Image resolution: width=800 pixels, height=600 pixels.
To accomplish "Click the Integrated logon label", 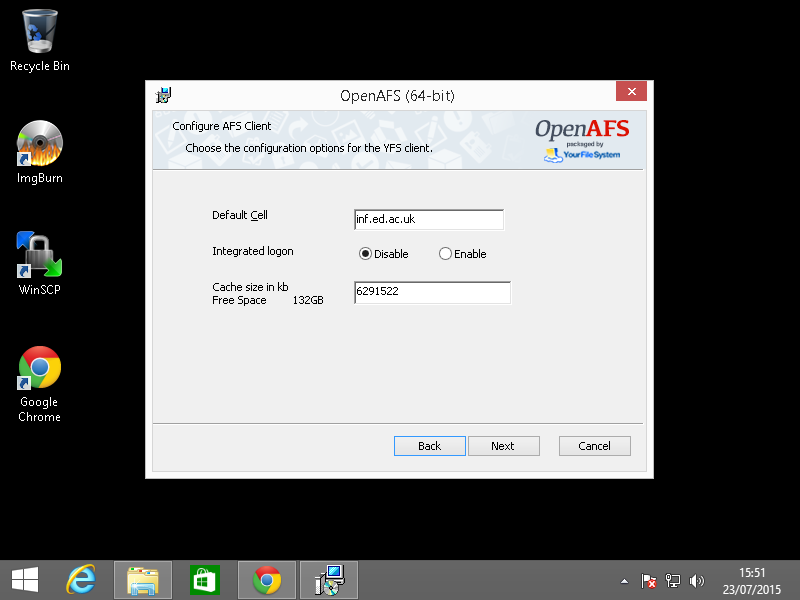I will (x=253, y=251).
